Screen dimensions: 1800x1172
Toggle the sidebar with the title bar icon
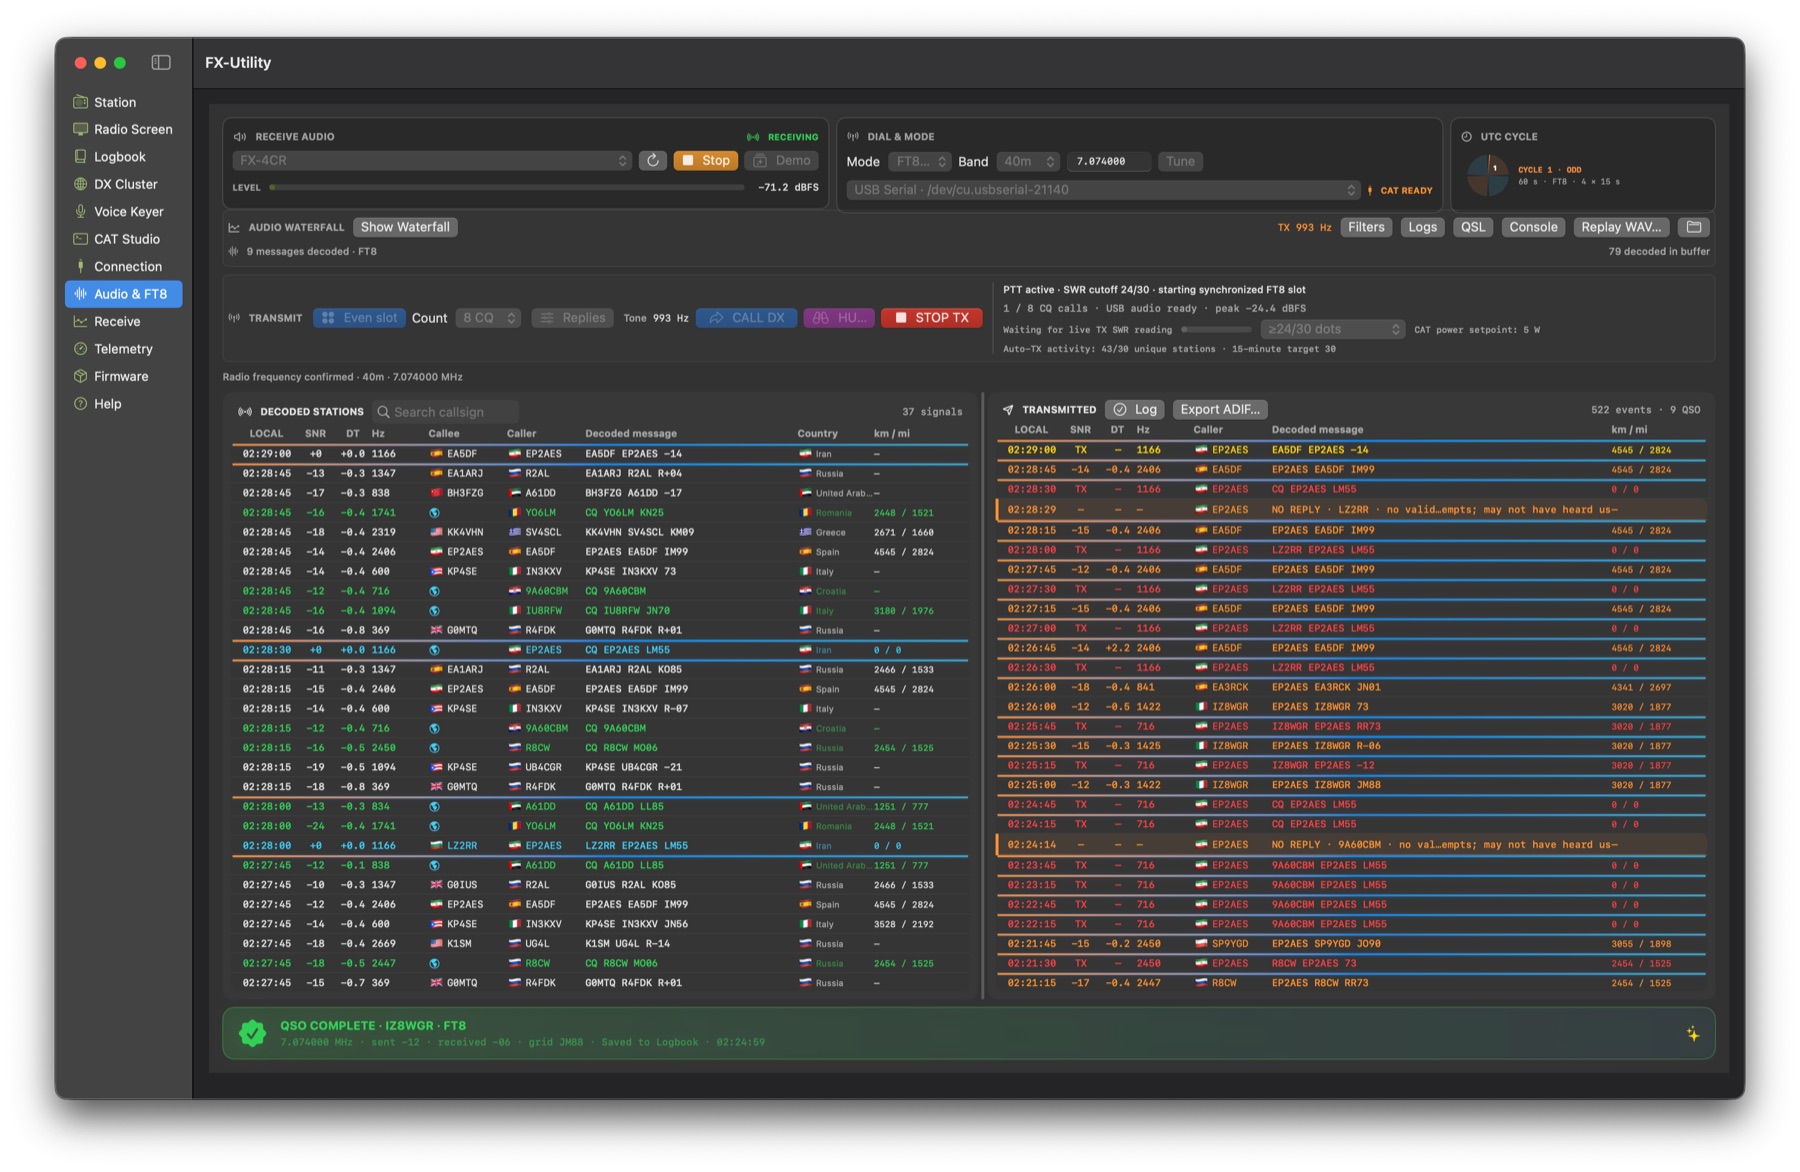click(161, 62)
